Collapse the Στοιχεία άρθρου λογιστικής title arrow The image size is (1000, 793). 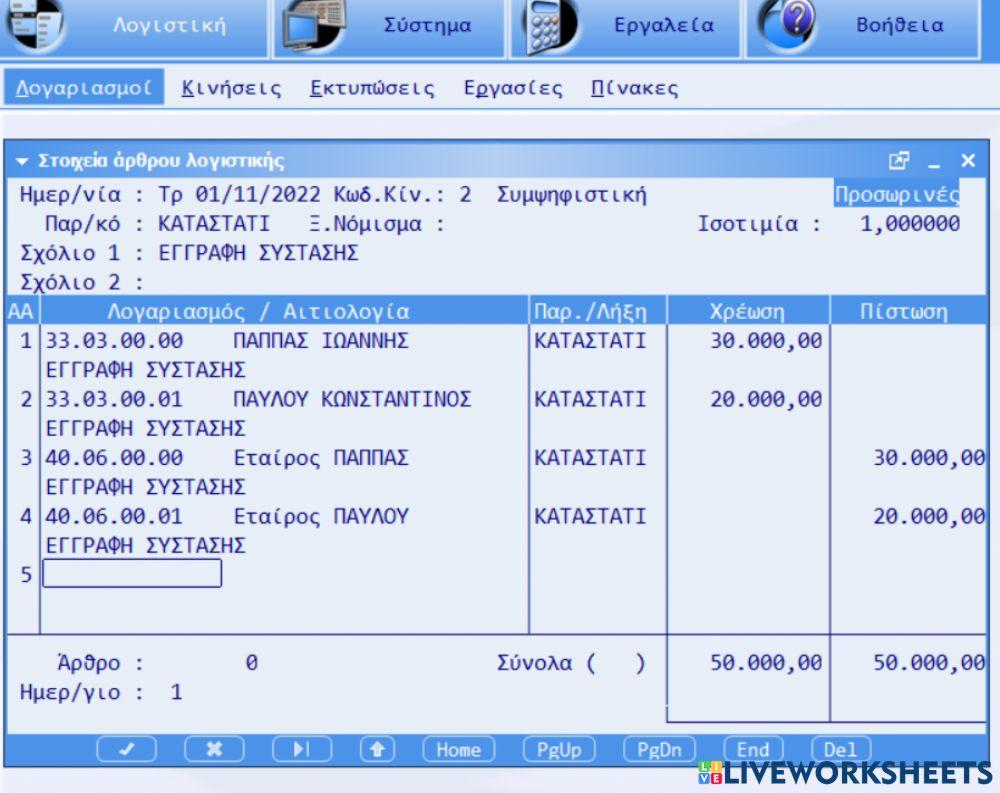(x=23, y=162)
